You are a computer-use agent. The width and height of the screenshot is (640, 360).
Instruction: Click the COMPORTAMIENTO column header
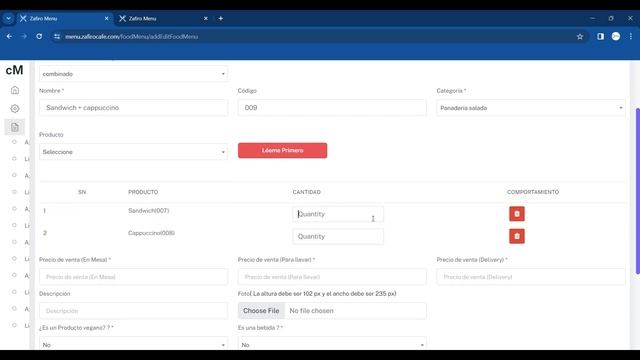(533, 192)
